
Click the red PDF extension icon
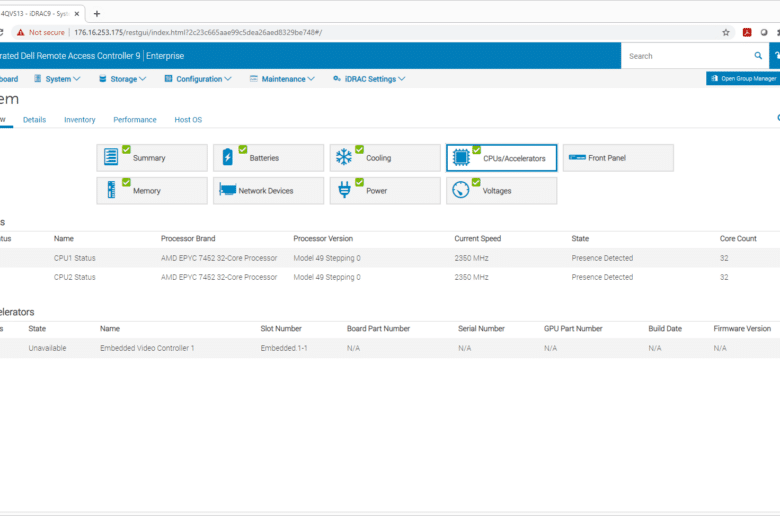[747, 32]
